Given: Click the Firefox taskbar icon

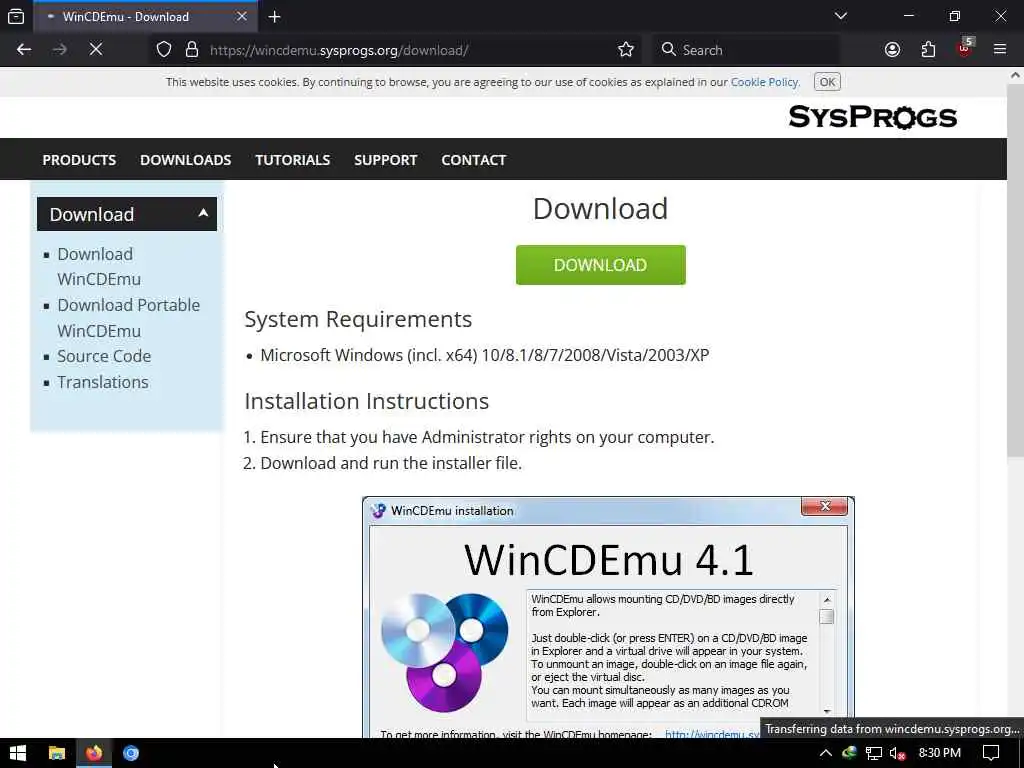Looking at the screenshot, I should coord(94,753).
